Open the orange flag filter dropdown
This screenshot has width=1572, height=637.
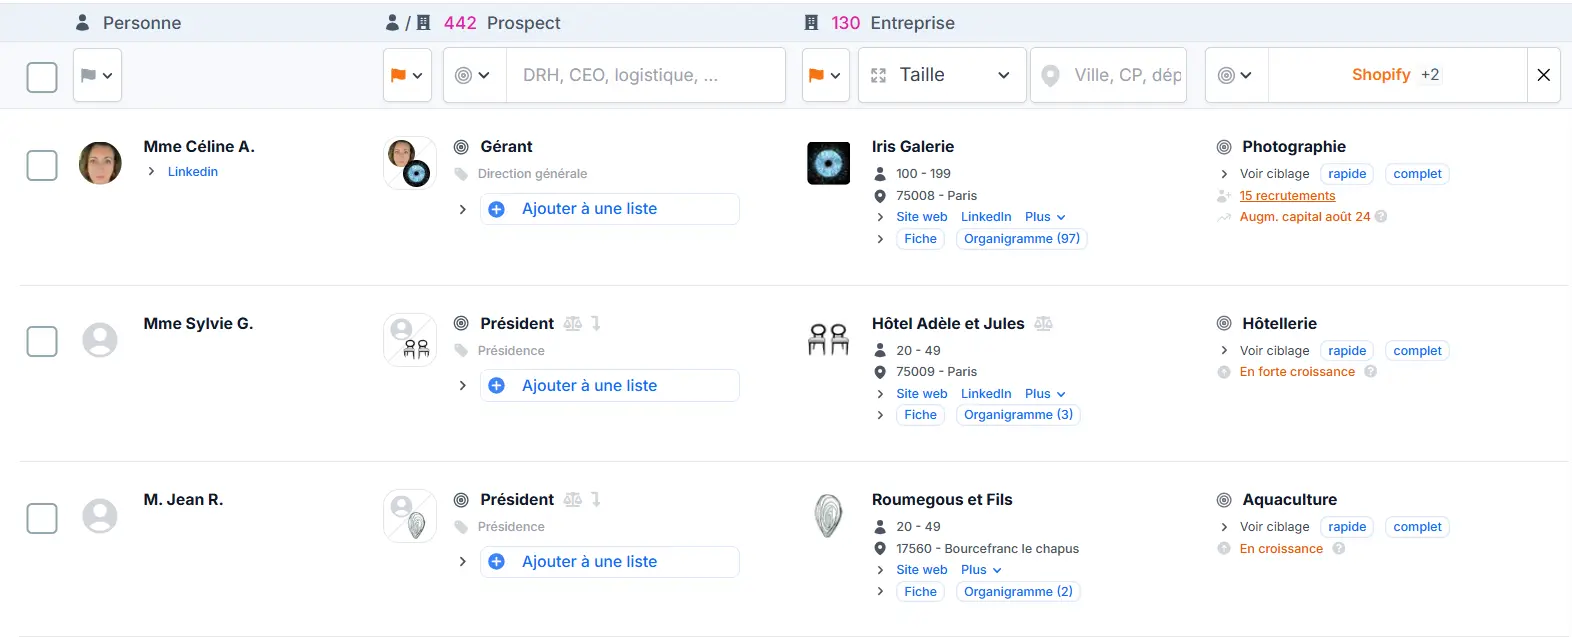[x=407, y=74]
